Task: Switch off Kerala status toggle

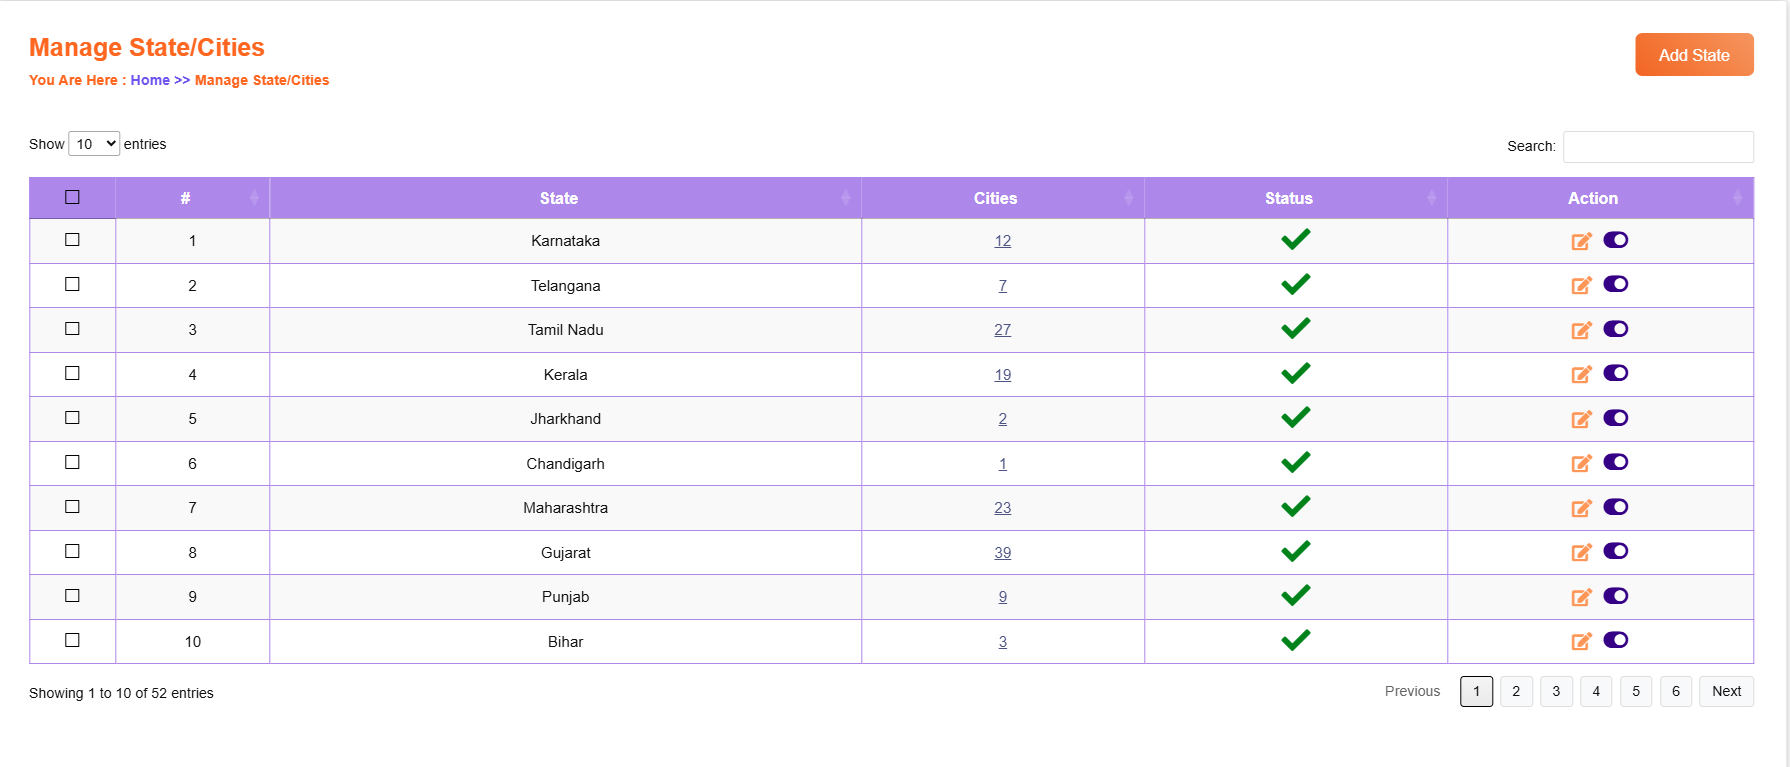Action: pos(1616,373)
